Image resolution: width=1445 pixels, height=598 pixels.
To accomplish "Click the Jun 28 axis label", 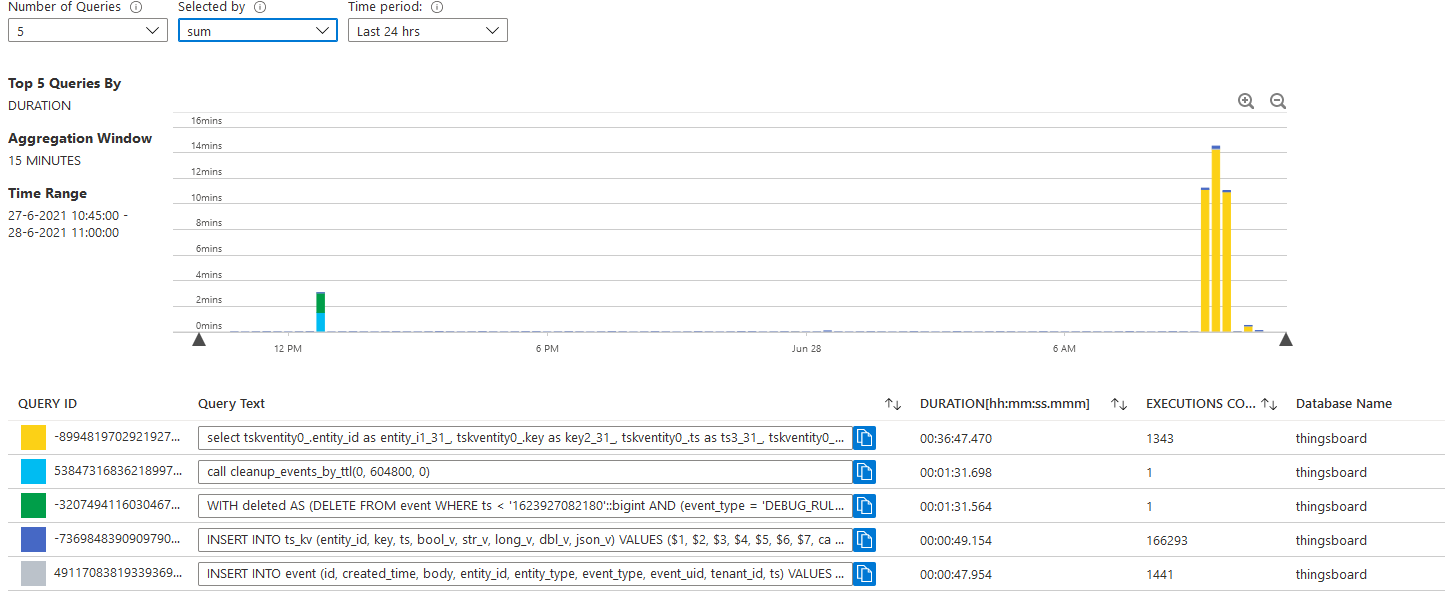I will coord(806,348).
